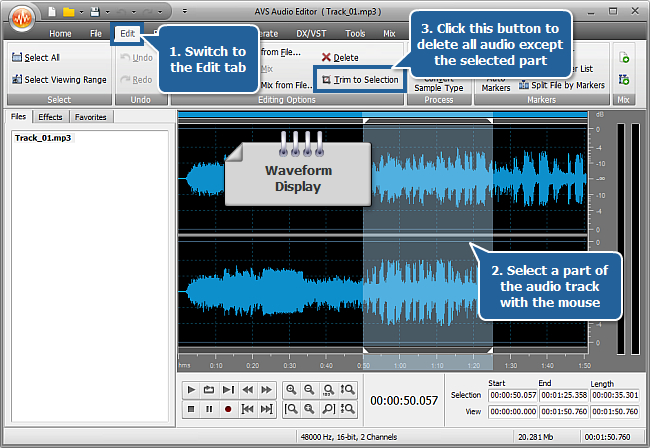Zoom to the selection start bracket icon
650x448 pixels.
click(291, 409)
